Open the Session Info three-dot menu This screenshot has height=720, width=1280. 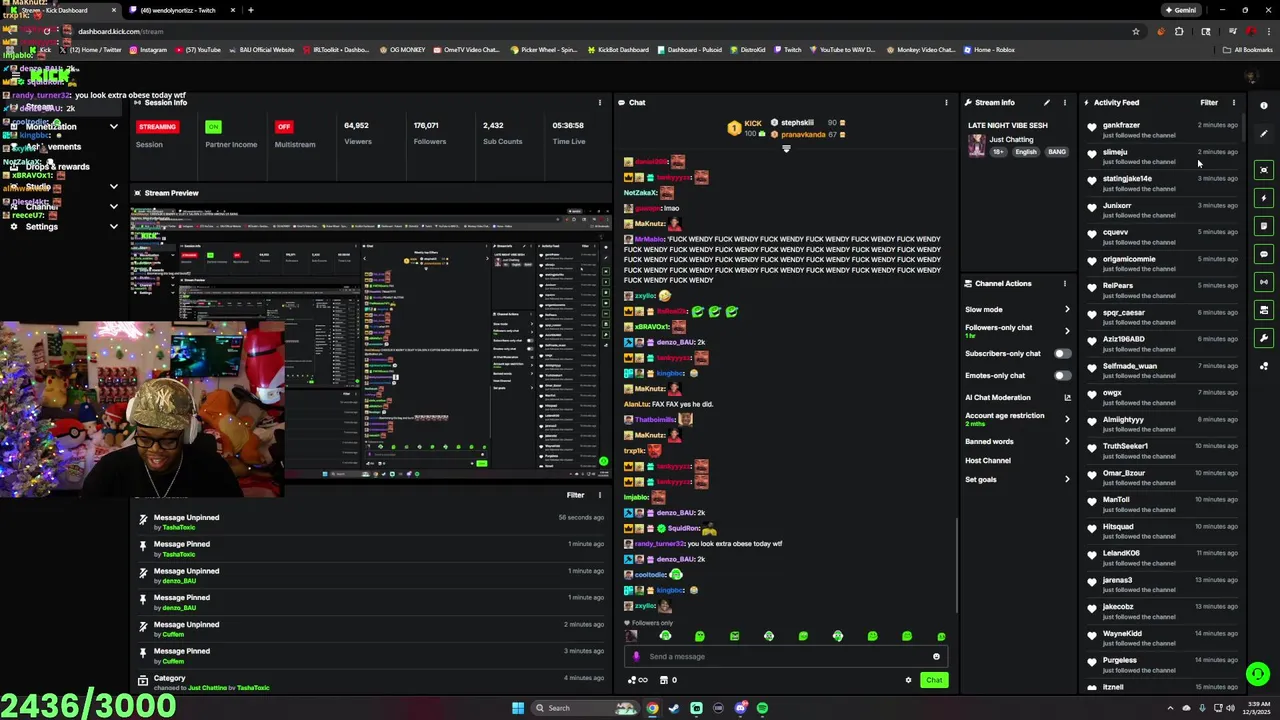[600, 102]
